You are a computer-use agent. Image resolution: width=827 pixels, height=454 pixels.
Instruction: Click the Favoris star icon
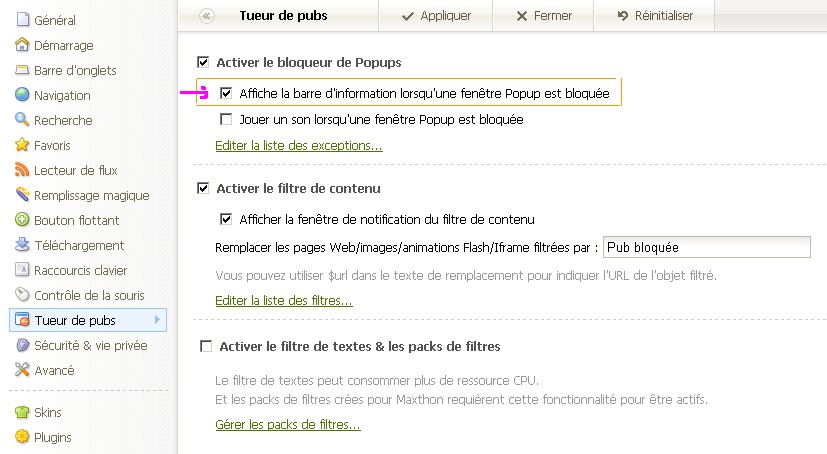(x=22, y=144)
